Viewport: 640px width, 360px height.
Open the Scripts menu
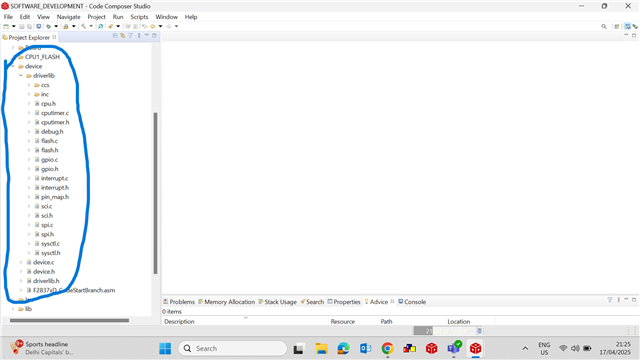[139, 17]
